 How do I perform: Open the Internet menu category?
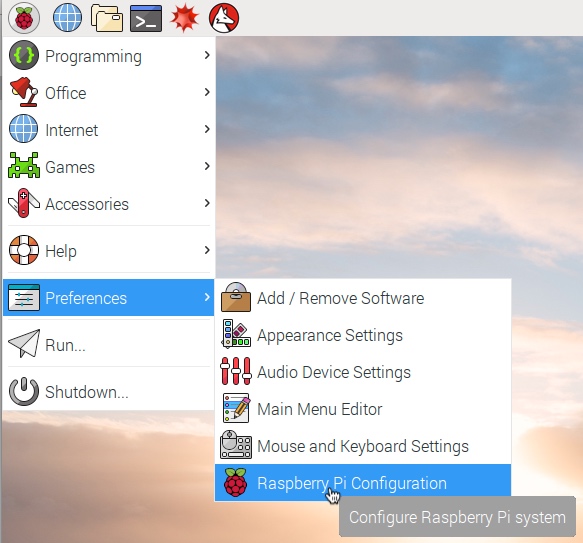click(x=109, y=129)
